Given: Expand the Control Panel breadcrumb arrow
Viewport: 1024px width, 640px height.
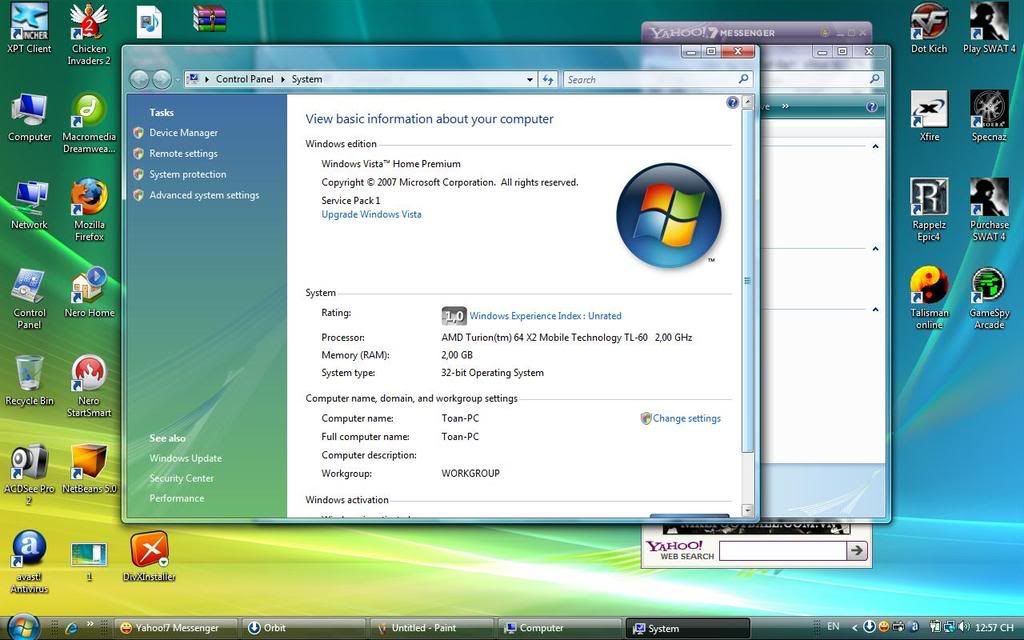Looking at the screenshot, I should click(283, 79).
